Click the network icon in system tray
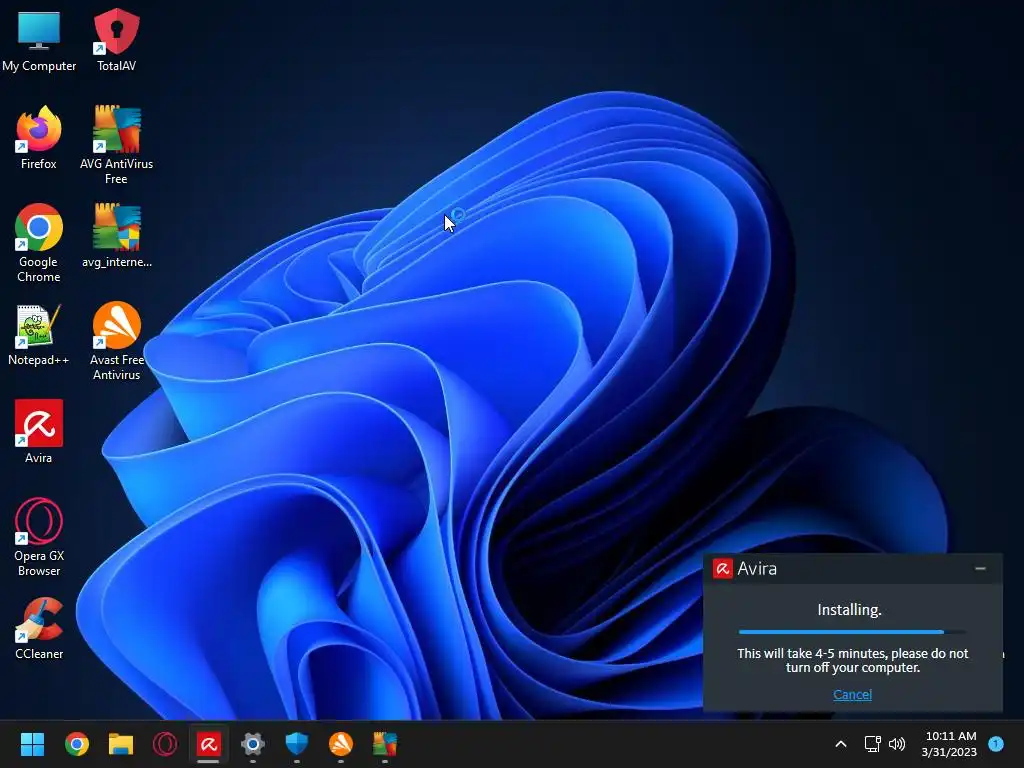 coord(872,744)
